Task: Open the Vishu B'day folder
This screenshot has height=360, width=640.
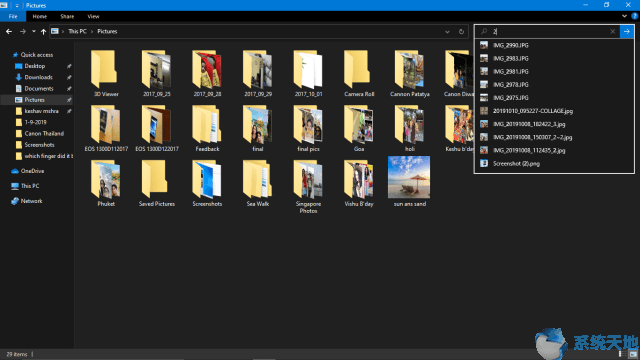Action: 359,183
